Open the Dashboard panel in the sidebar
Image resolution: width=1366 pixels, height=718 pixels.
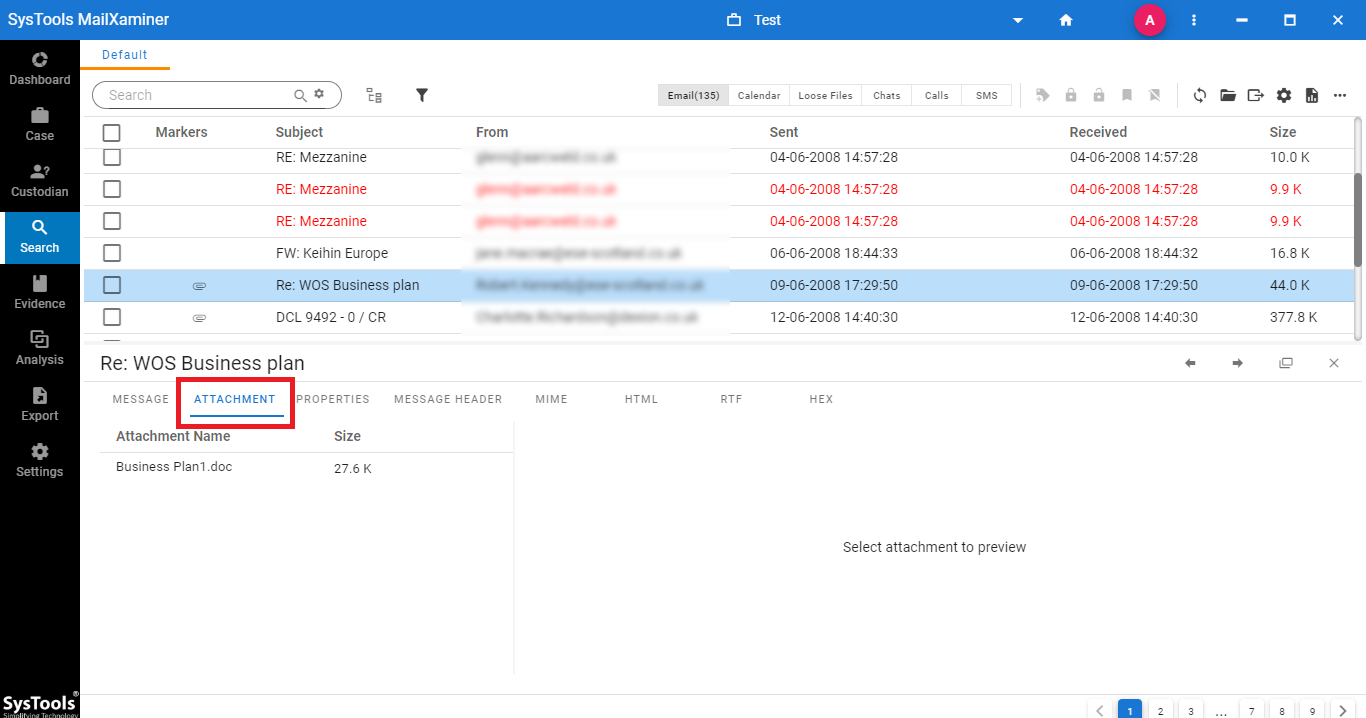(39, 67)
